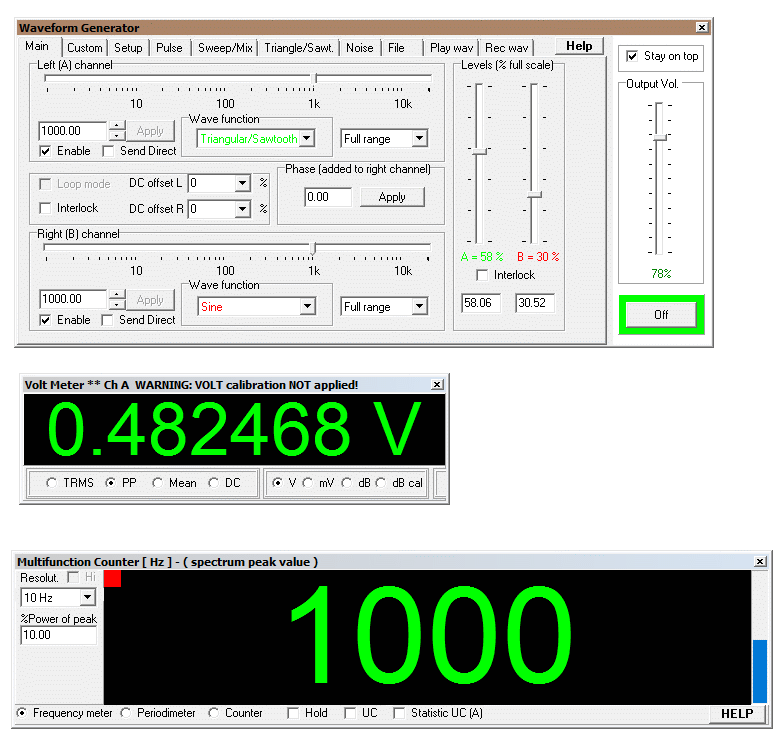Select the Main tab

pyautogui.click(x=37, y=46)
